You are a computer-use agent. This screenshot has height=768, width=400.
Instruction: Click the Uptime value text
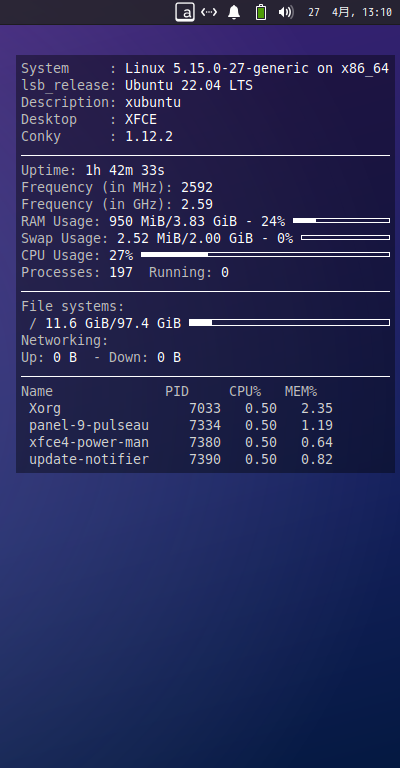(x=125, y=170)
